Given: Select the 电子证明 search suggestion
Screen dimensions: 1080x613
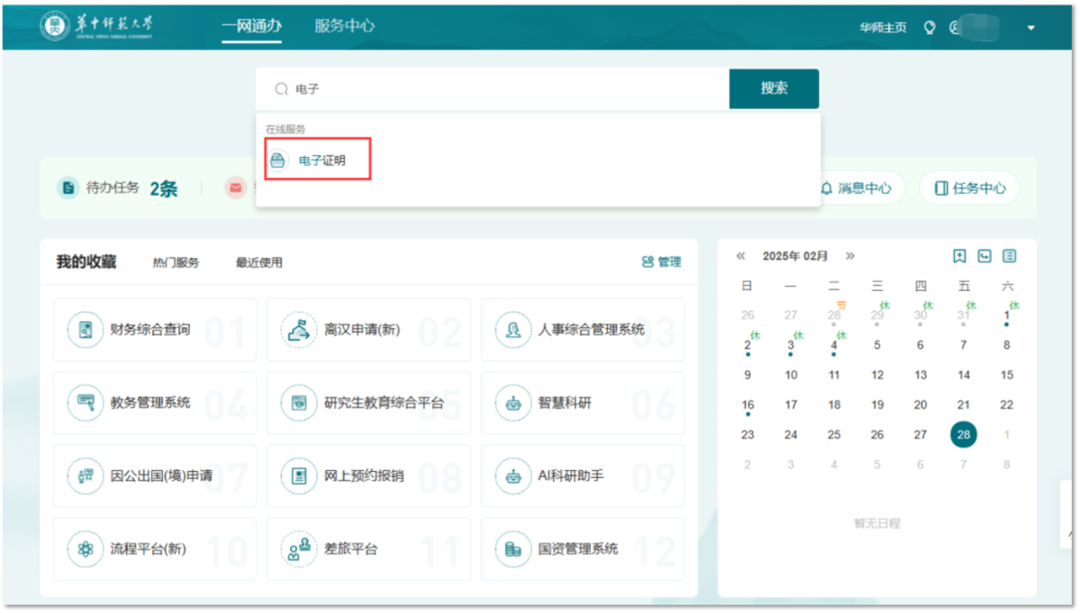Looking at the screenshot, I should click(318, 160).
